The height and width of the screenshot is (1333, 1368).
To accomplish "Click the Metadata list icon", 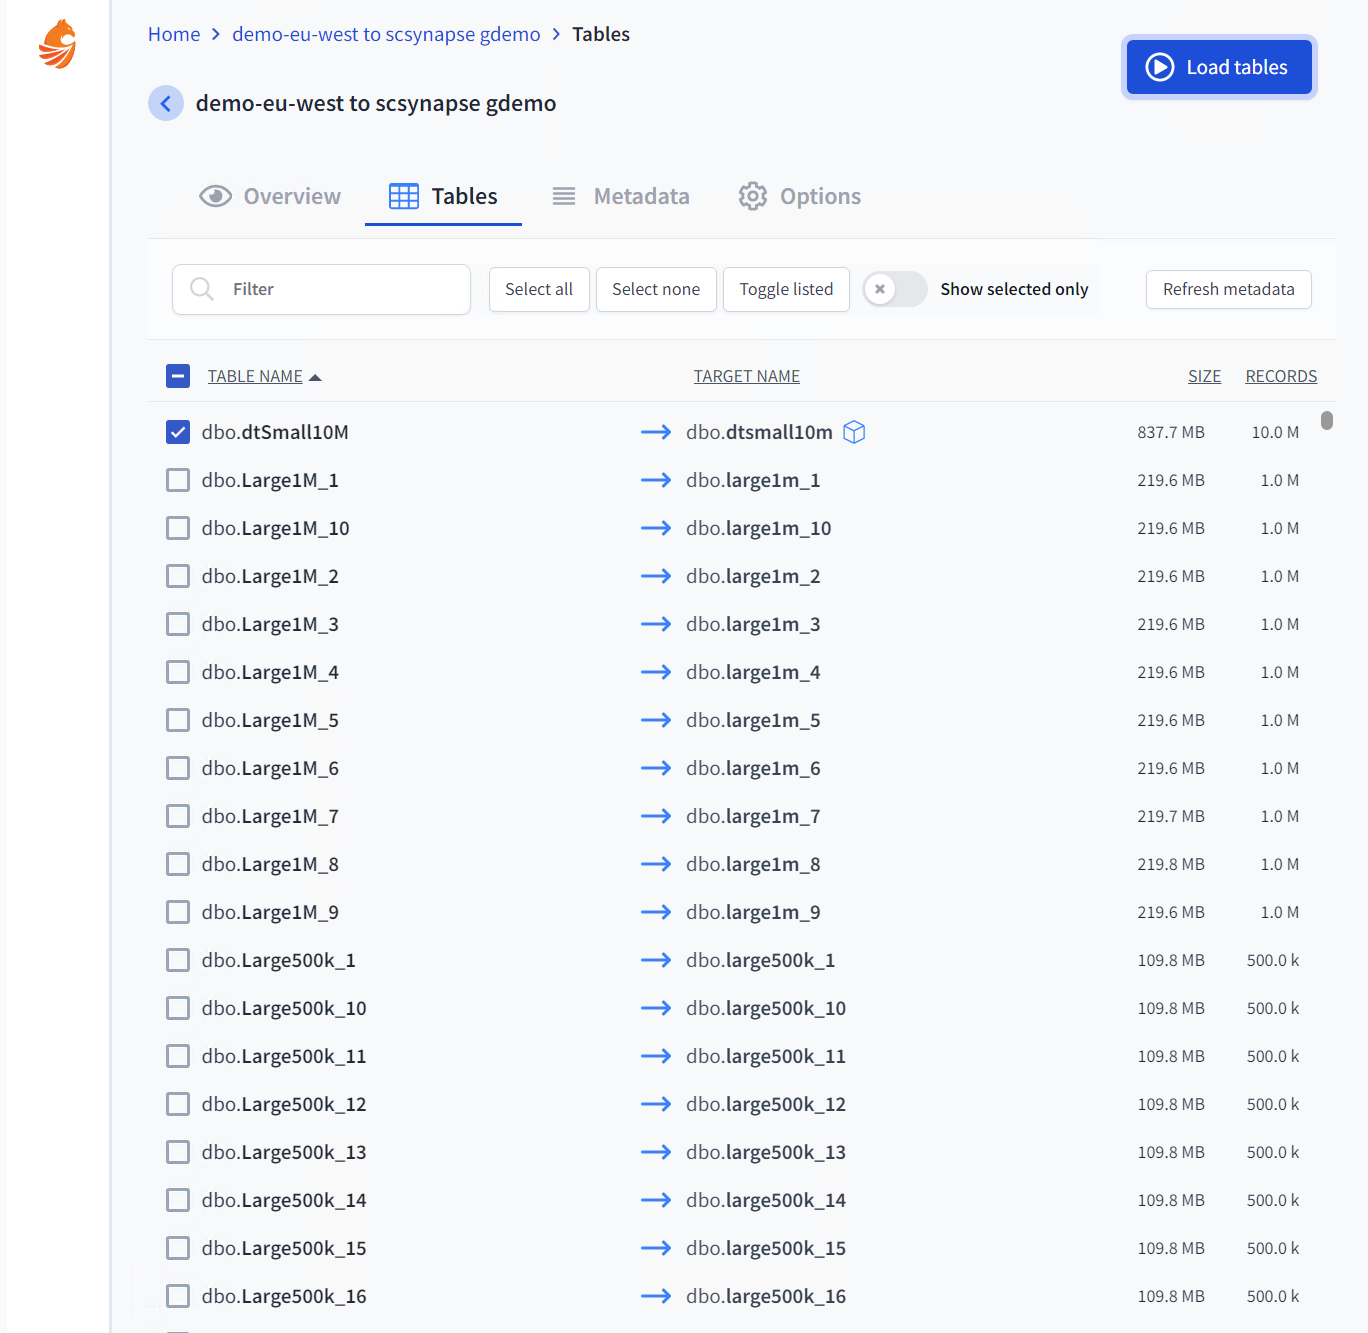I will click(564, 196).
